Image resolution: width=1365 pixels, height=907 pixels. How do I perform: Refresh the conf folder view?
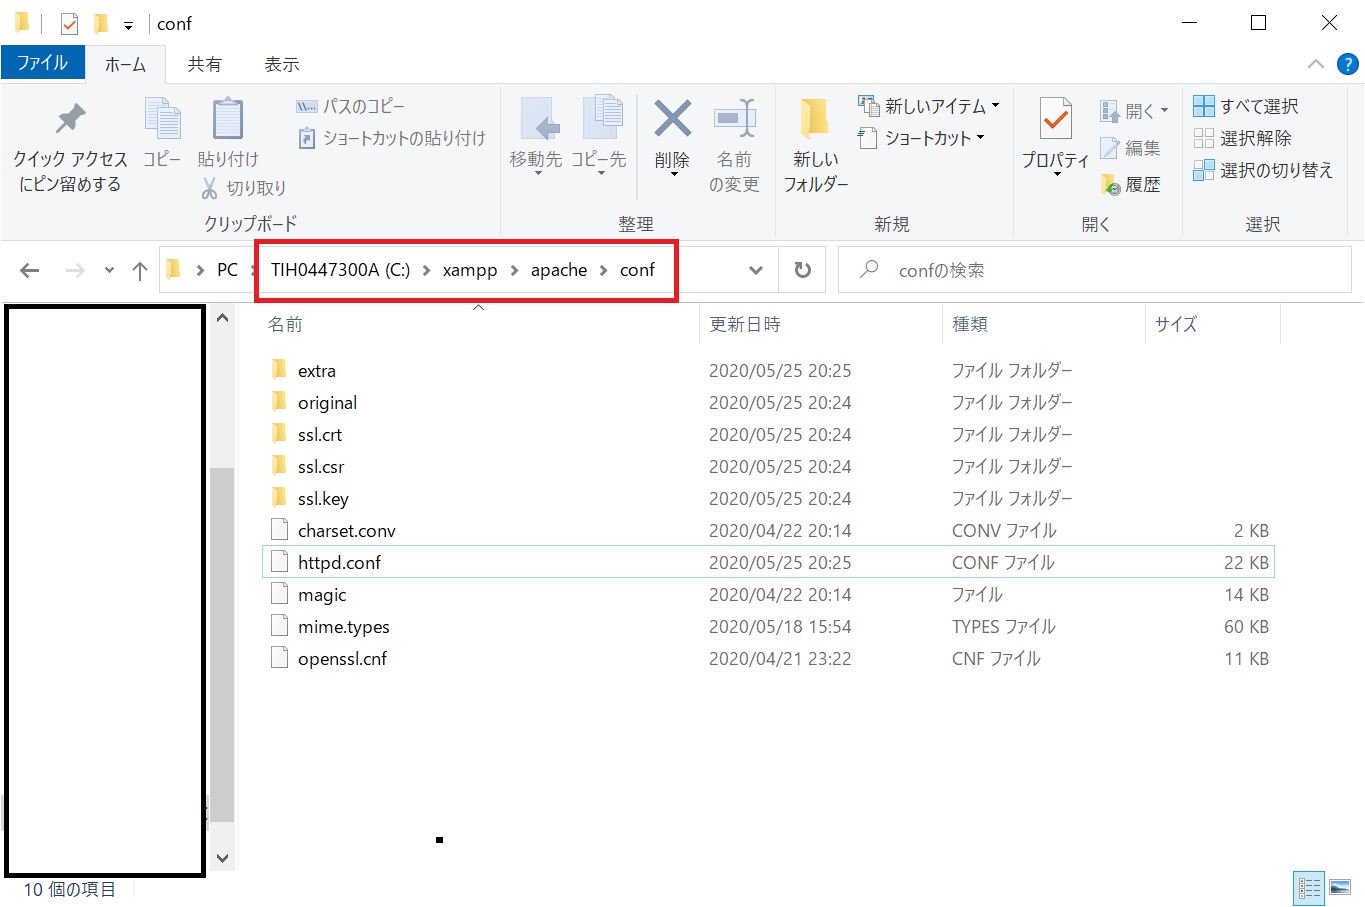[x=802, y=270]
